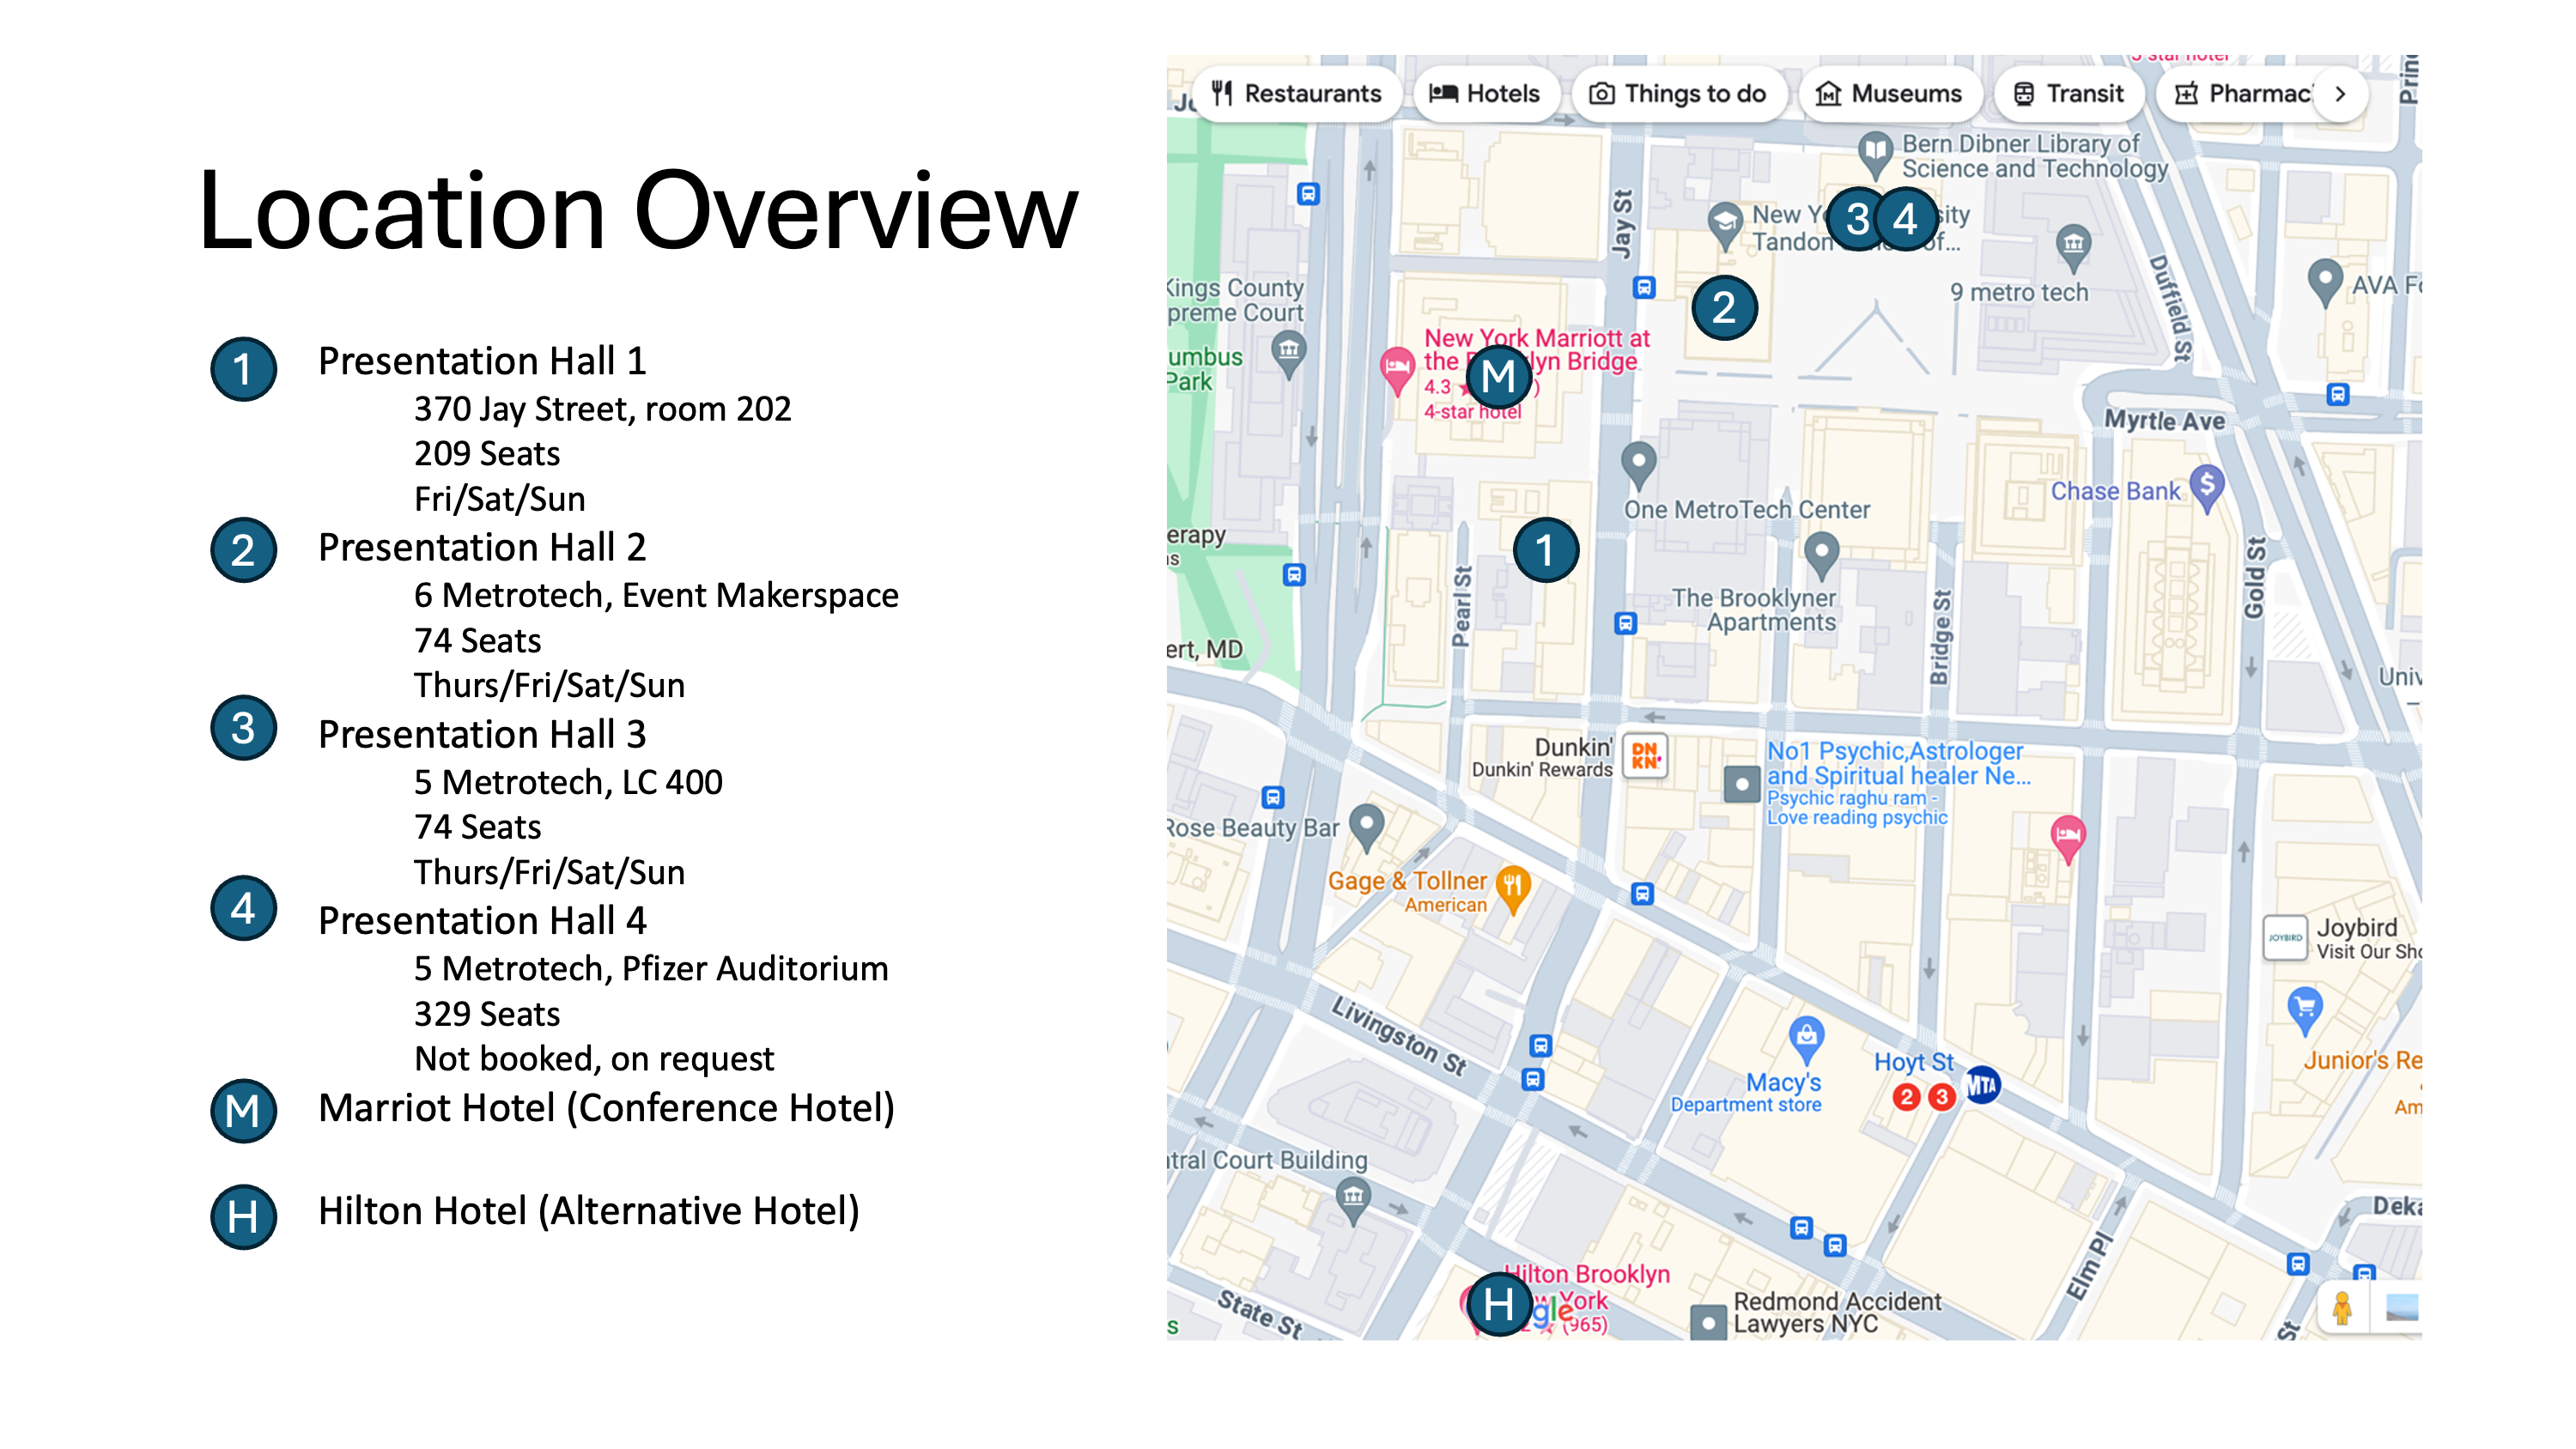Click the Marriott marker labeled M on map
The height and width of the screenshot is (1449, 2576).
[1498, 377]
